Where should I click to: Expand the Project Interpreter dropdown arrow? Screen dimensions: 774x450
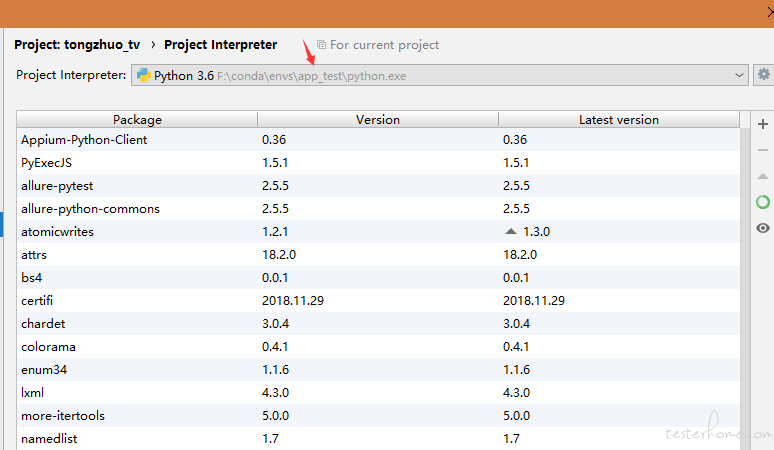739,75
